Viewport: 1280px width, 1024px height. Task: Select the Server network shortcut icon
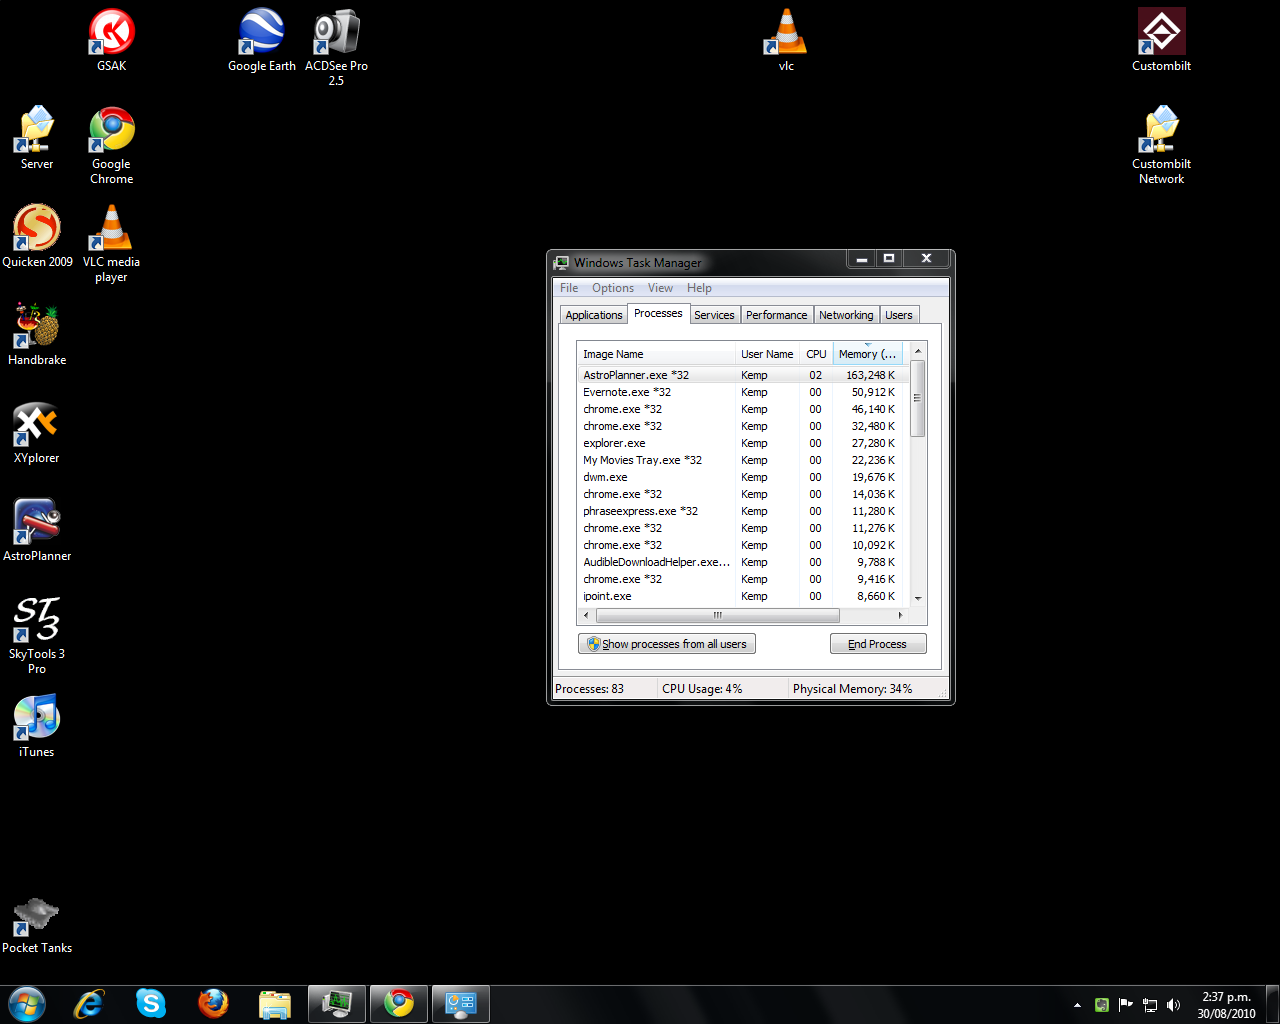pos(37,138)
